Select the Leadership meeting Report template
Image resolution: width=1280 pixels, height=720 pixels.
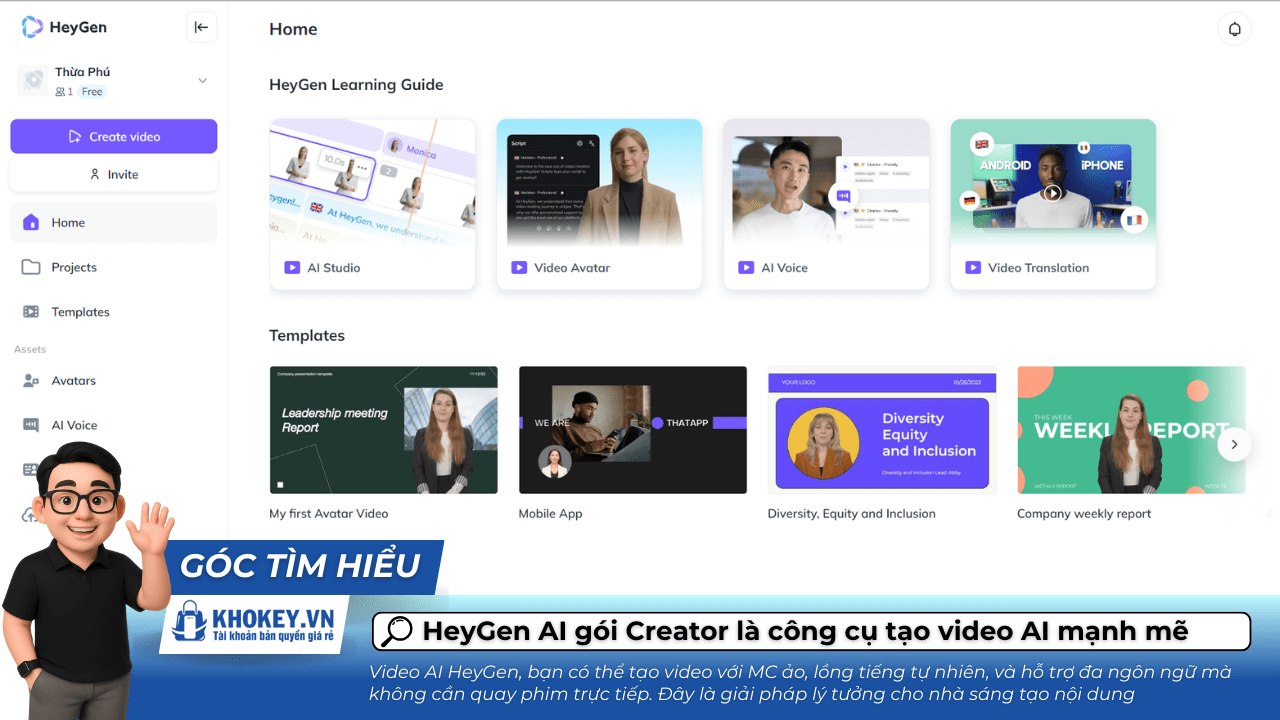[x=383, y=430]
